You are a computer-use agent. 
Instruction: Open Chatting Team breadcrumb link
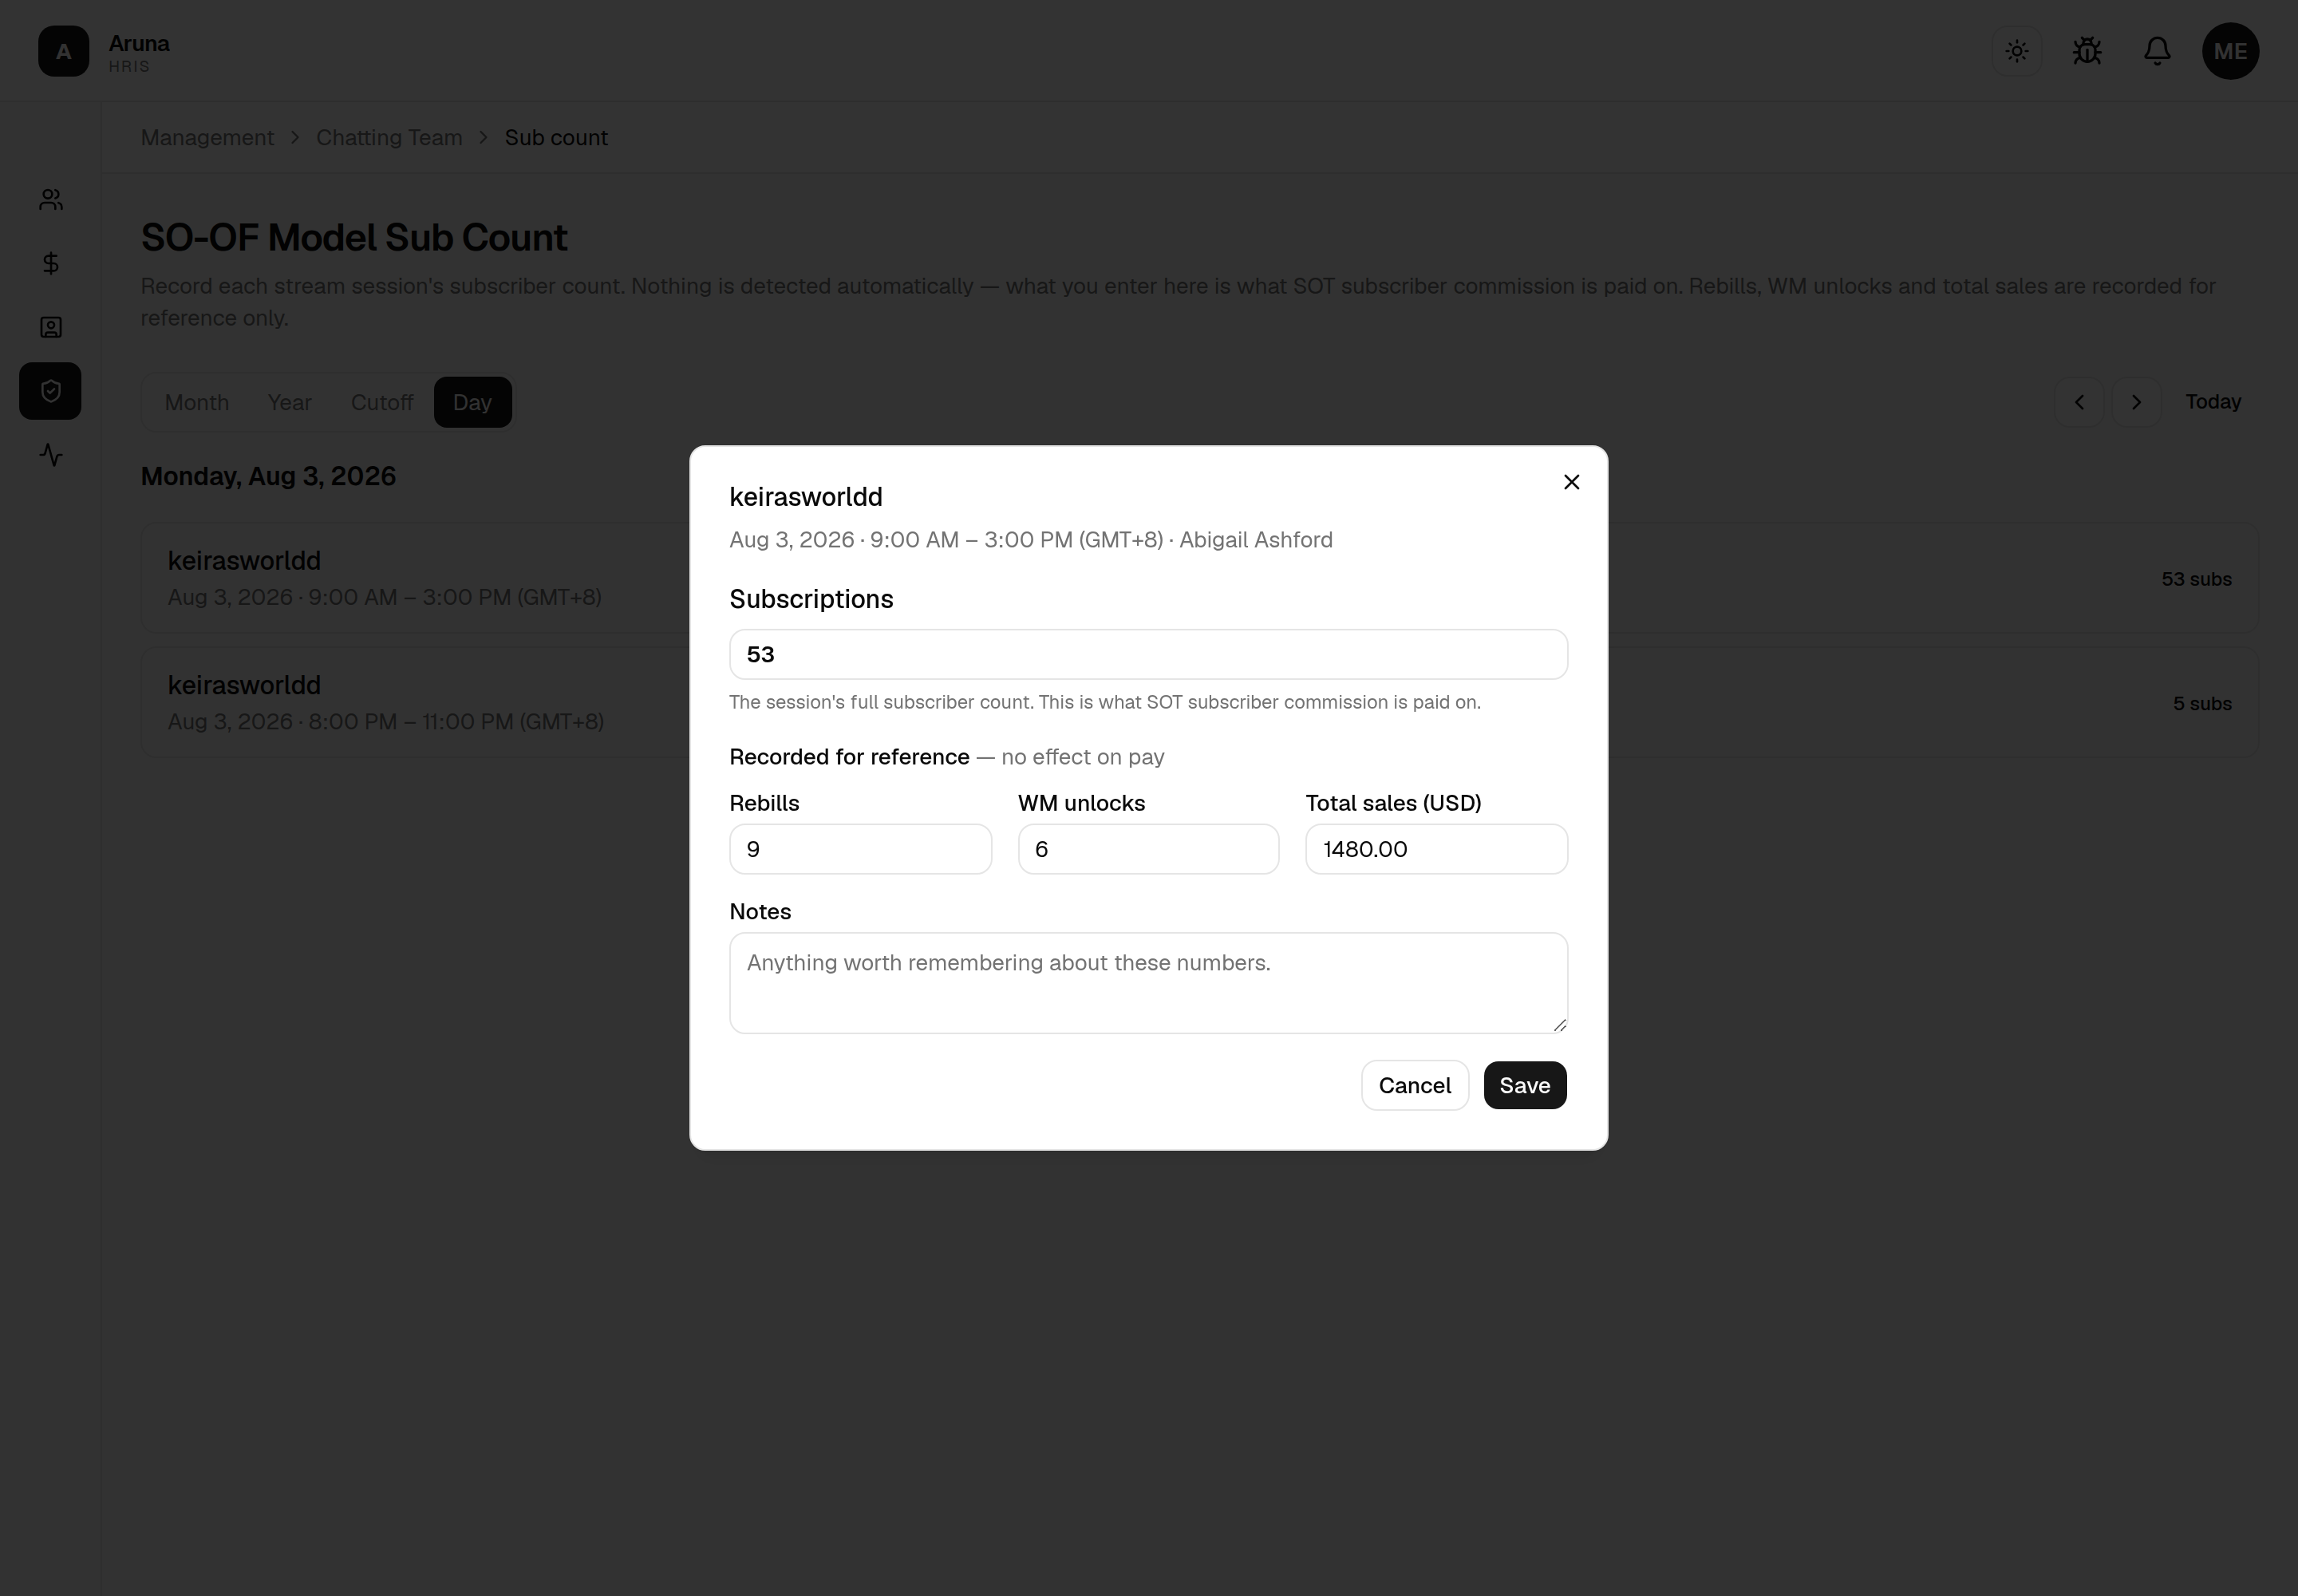click(389, 138)
